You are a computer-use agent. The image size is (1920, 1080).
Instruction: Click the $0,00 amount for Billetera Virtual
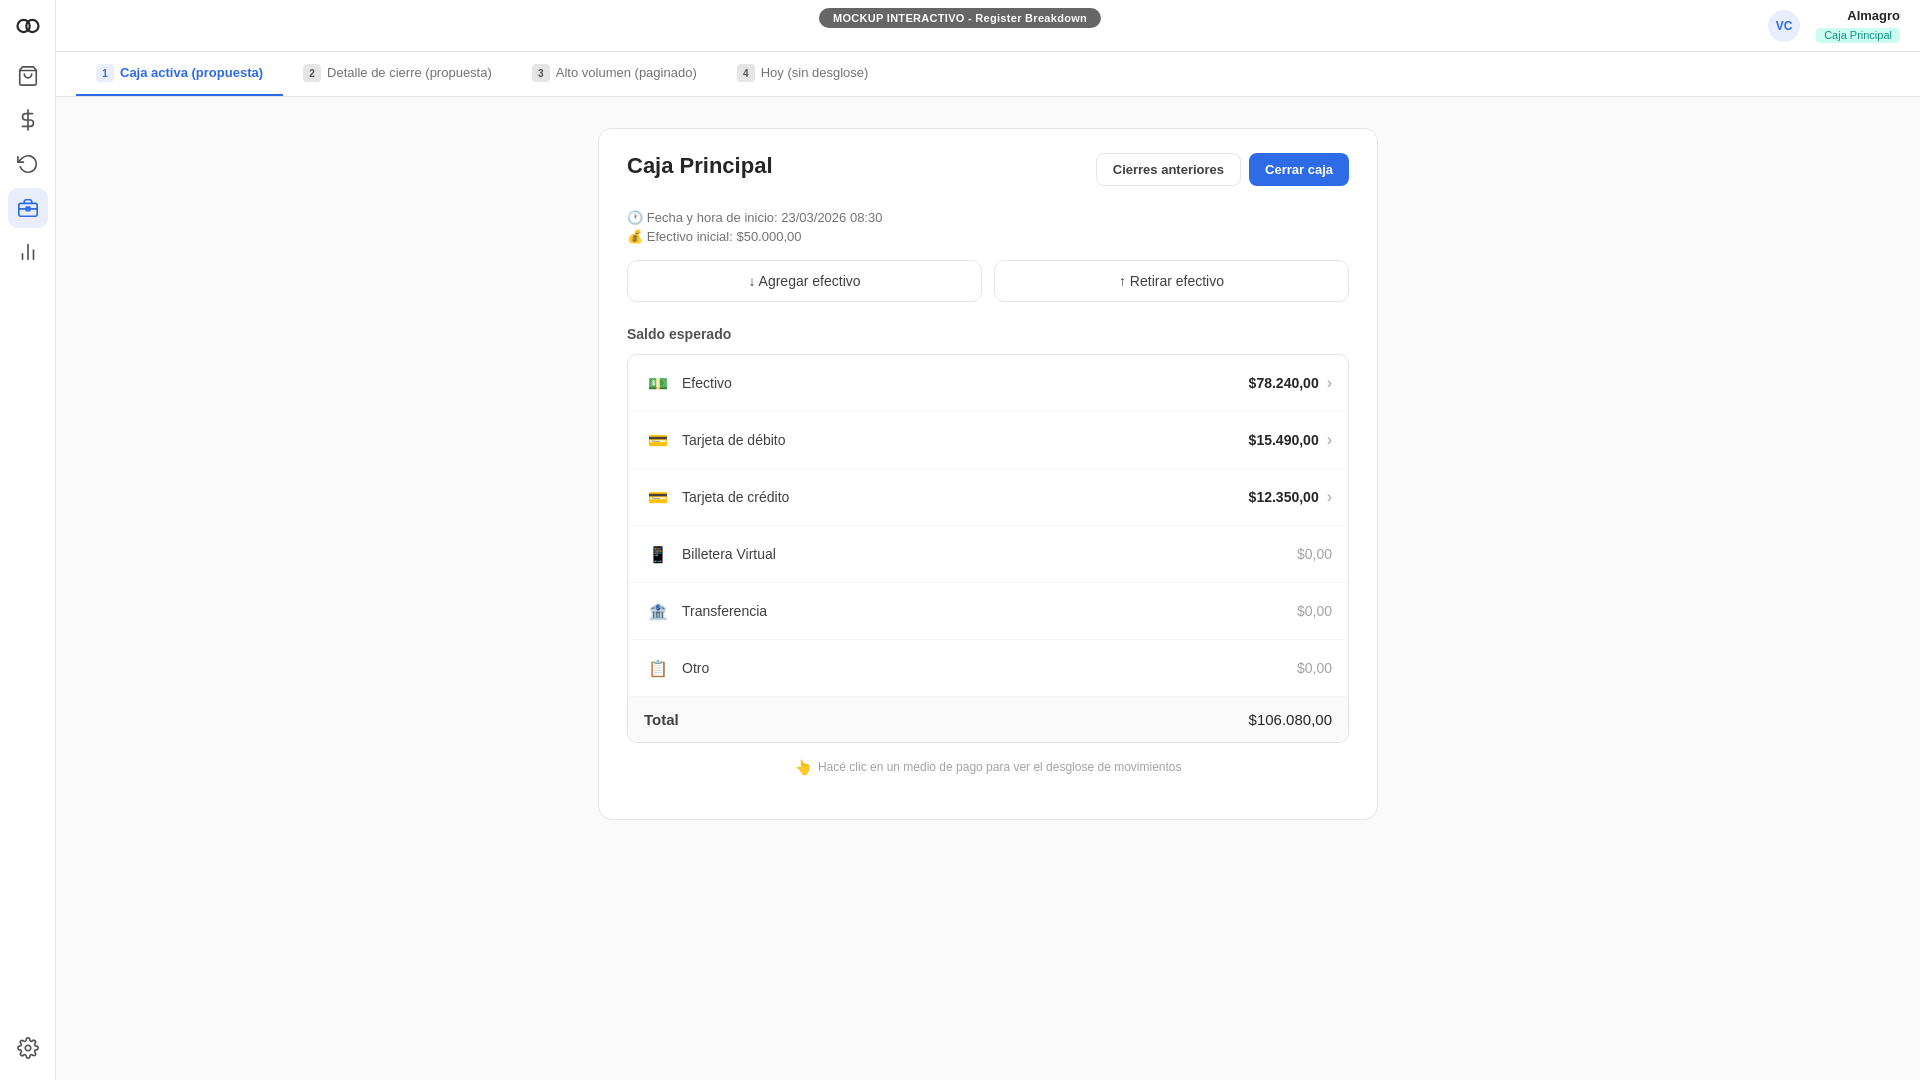1314,554
